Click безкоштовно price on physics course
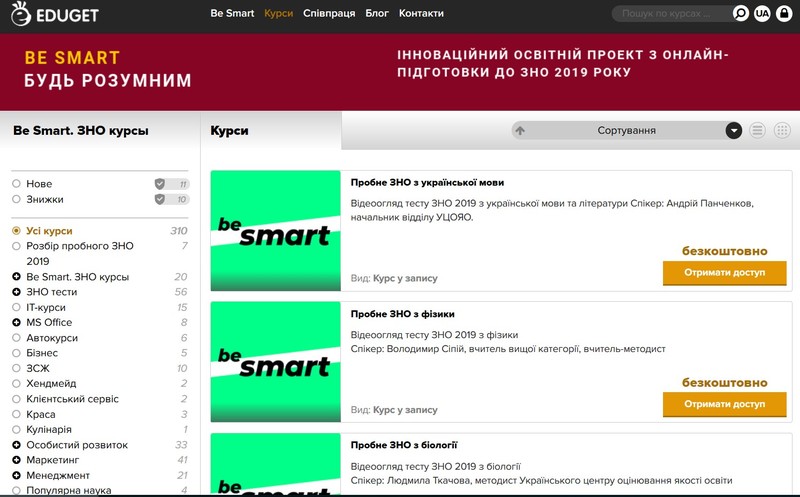The image size is (800, 497). tap(724, 383)
